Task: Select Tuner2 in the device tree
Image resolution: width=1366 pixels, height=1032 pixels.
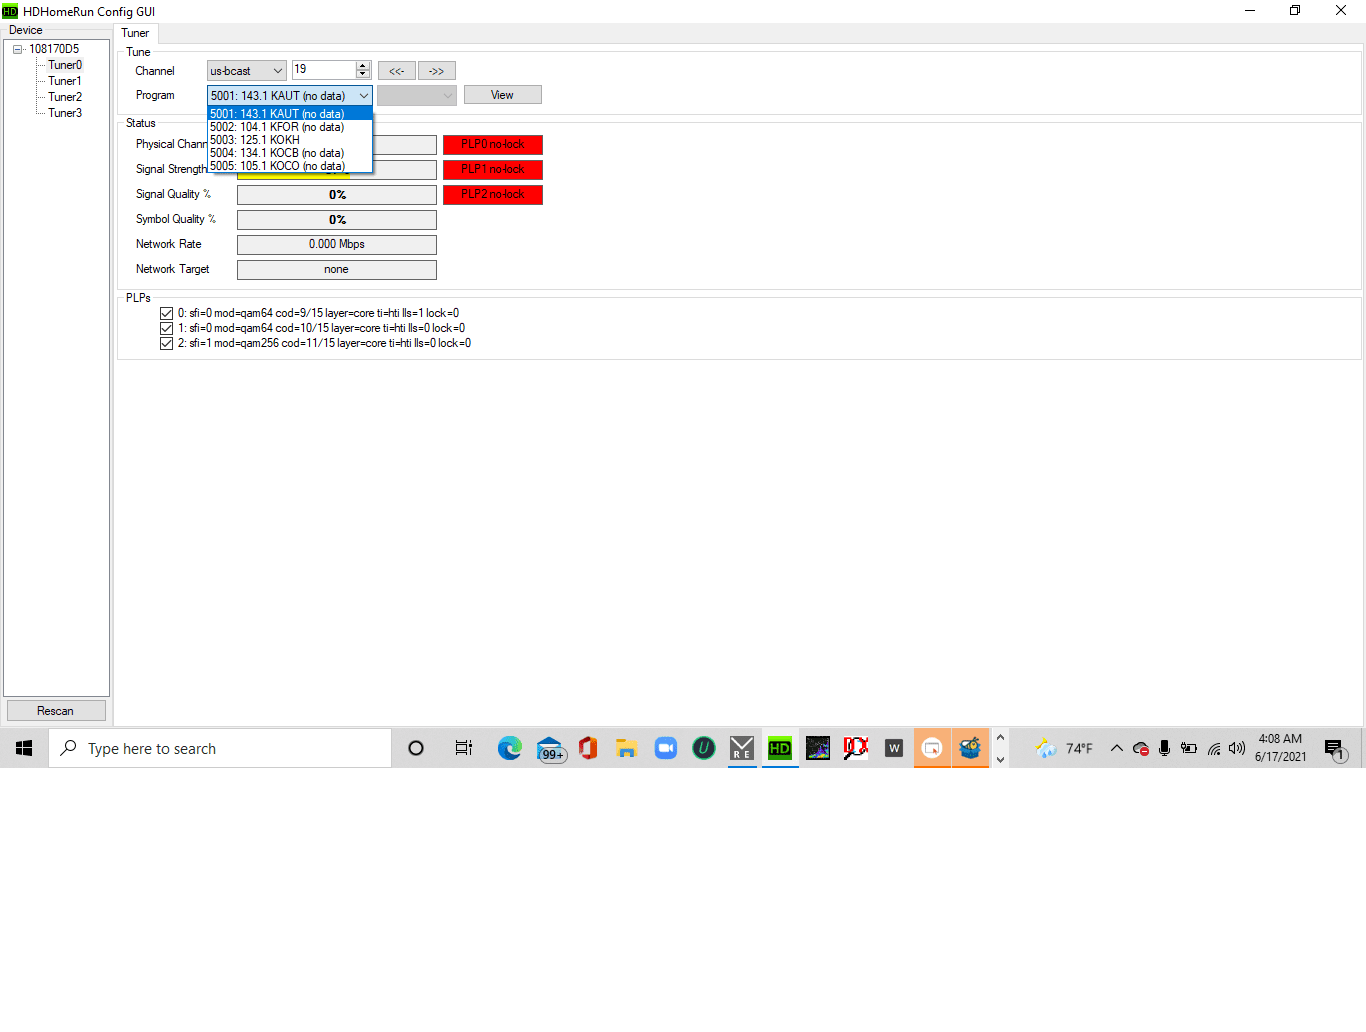Action: [x=65, y=97]
